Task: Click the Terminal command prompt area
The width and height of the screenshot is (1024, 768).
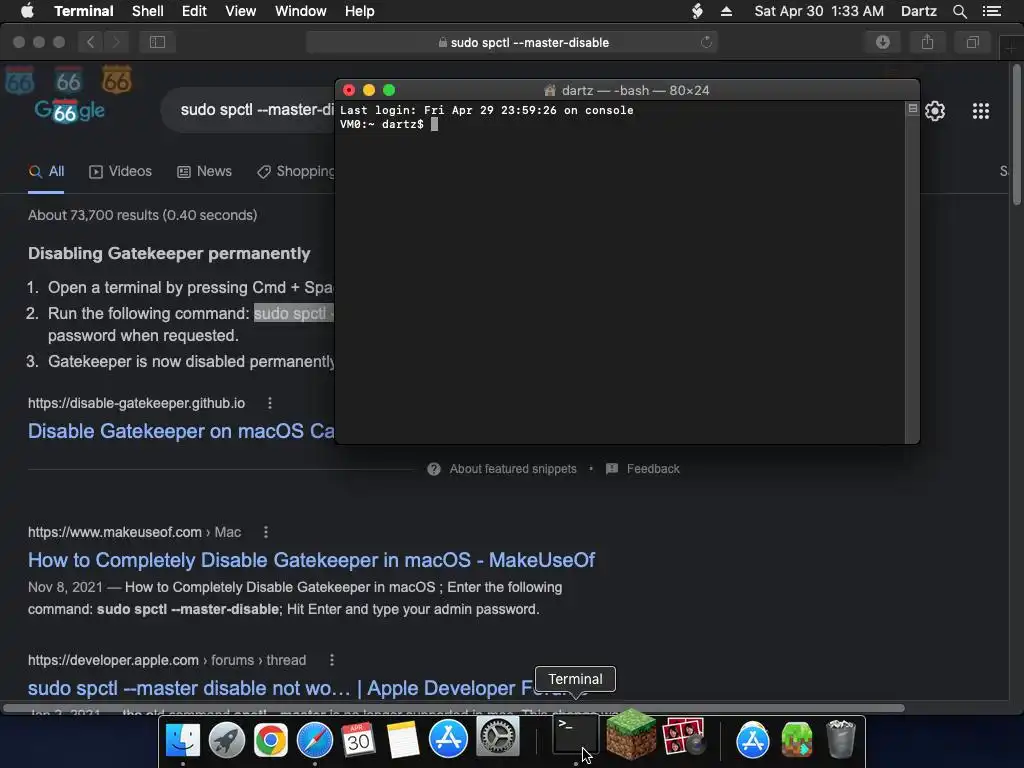Action: pos(620,274)
